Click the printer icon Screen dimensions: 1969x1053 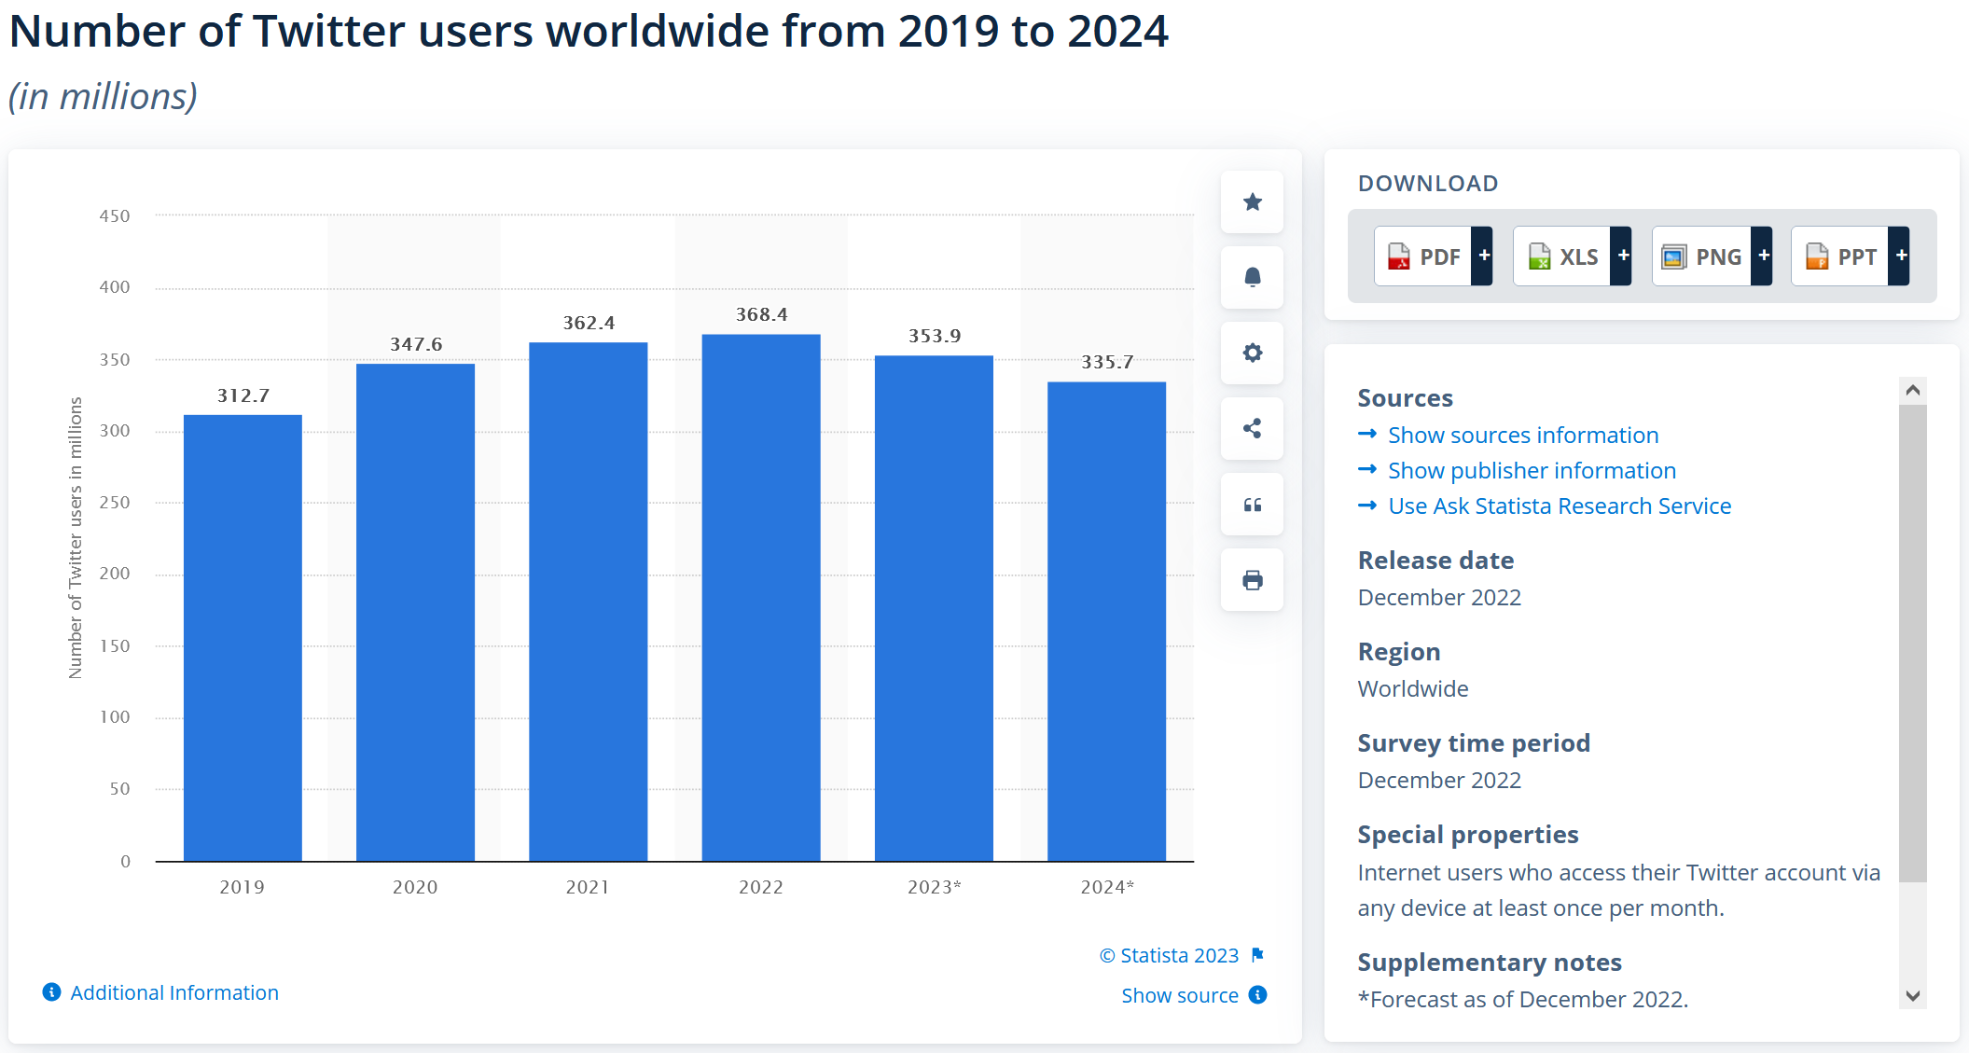point(1252,580)
